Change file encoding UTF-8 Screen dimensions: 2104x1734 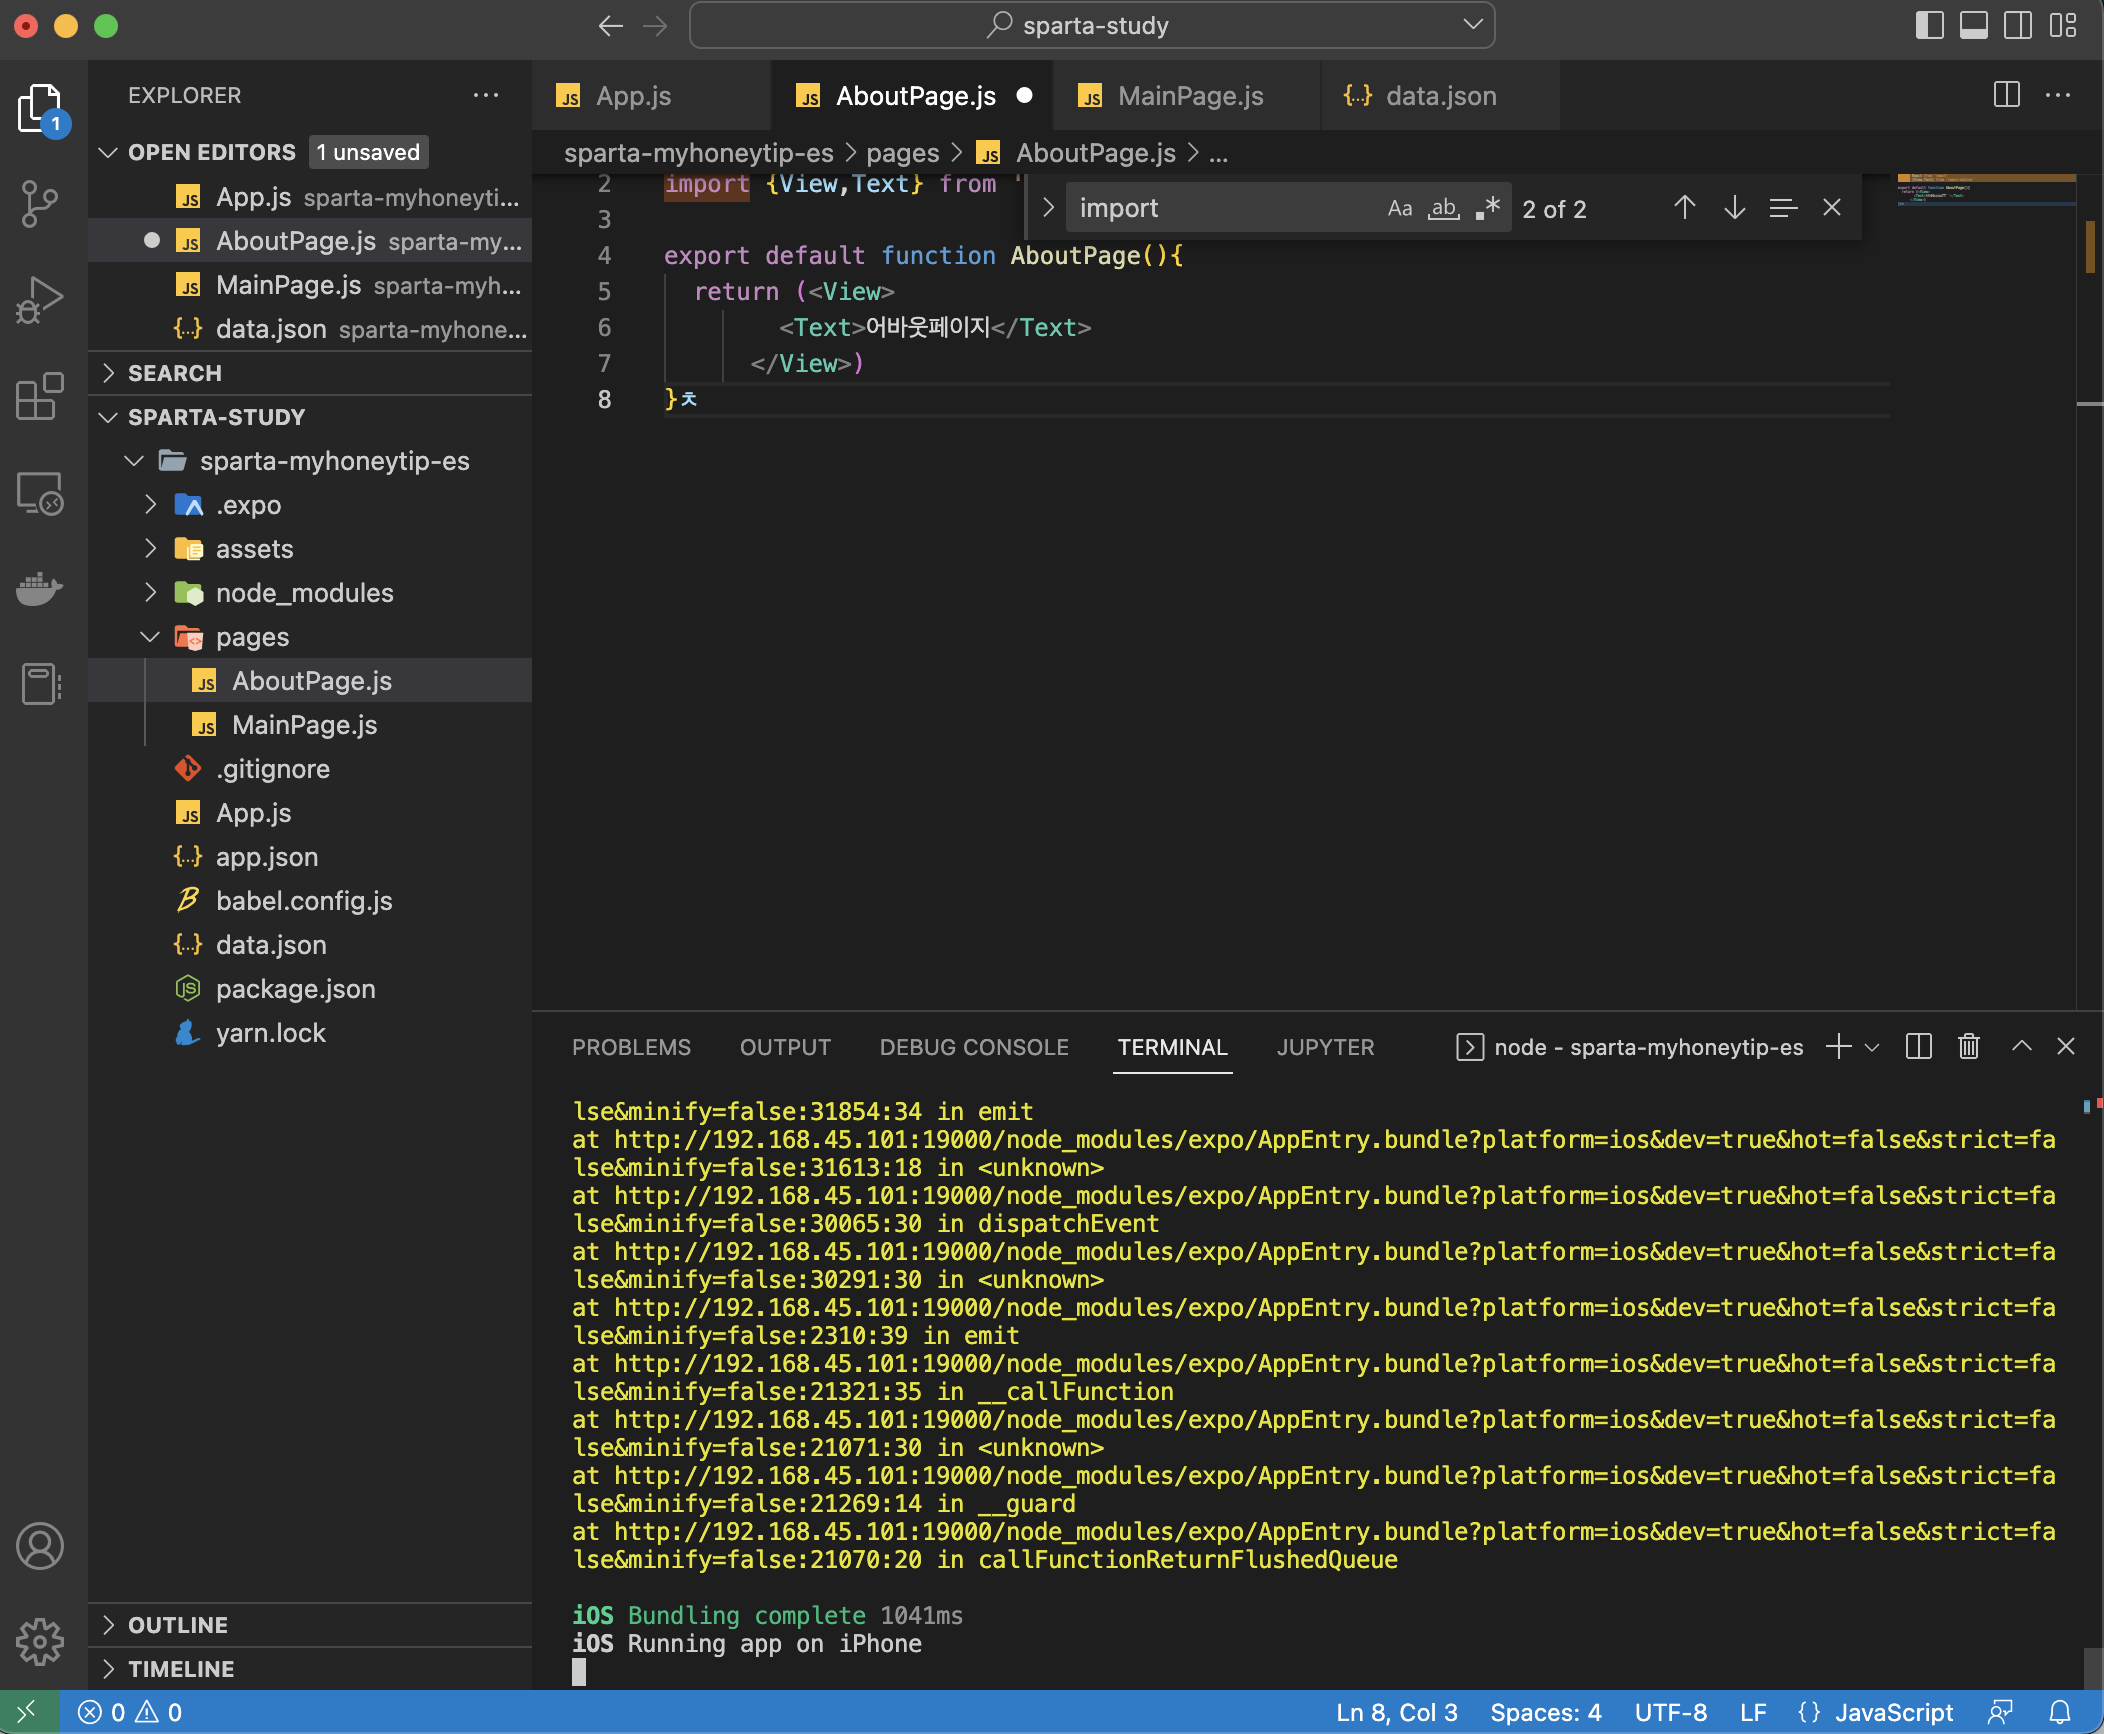click(x=1670, y=1712)
